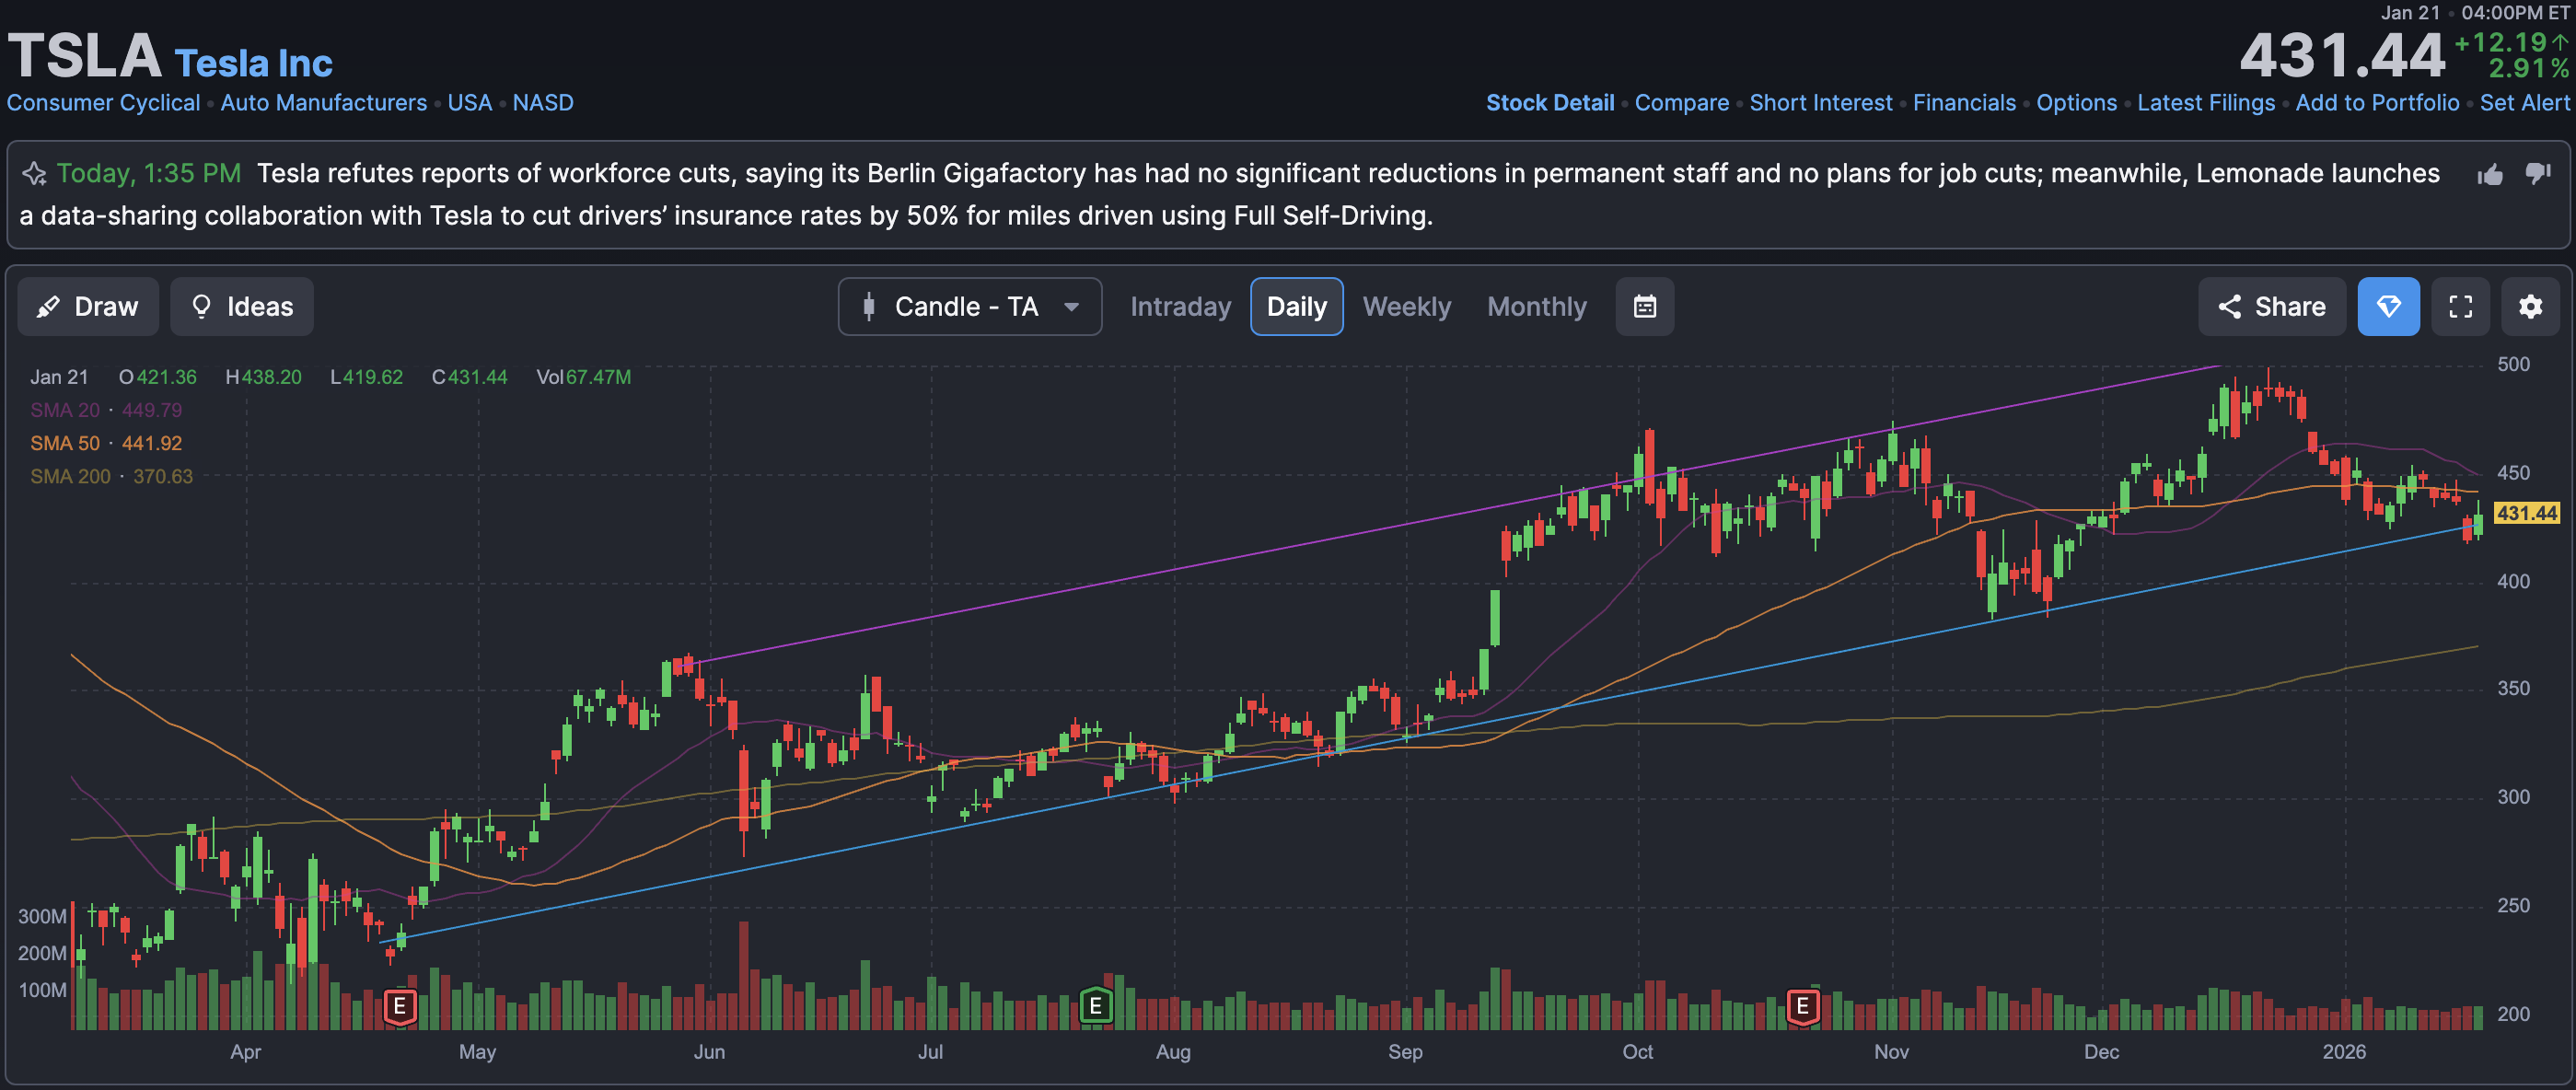Switch to the Weekly timeframe
This screenshot has height=1090, width=2576.
[x=1406, y=307]
